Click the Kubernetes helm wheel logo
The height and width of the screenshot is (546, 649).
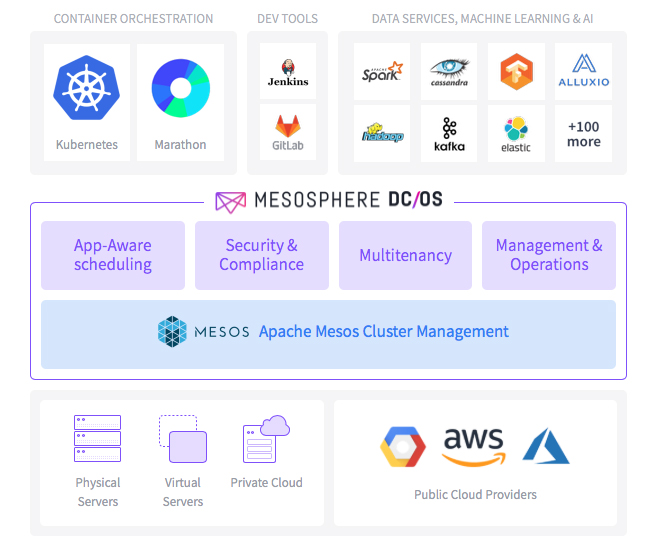click(87, 88)
